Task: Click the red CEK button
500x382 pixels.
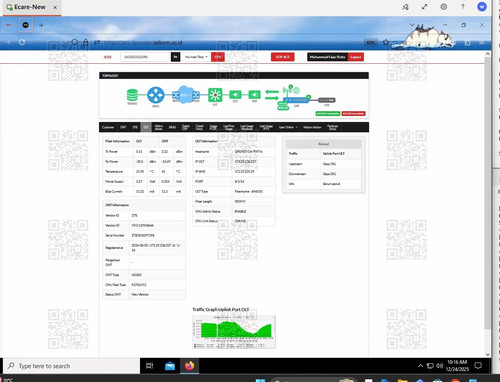Action: click(218, 57)
